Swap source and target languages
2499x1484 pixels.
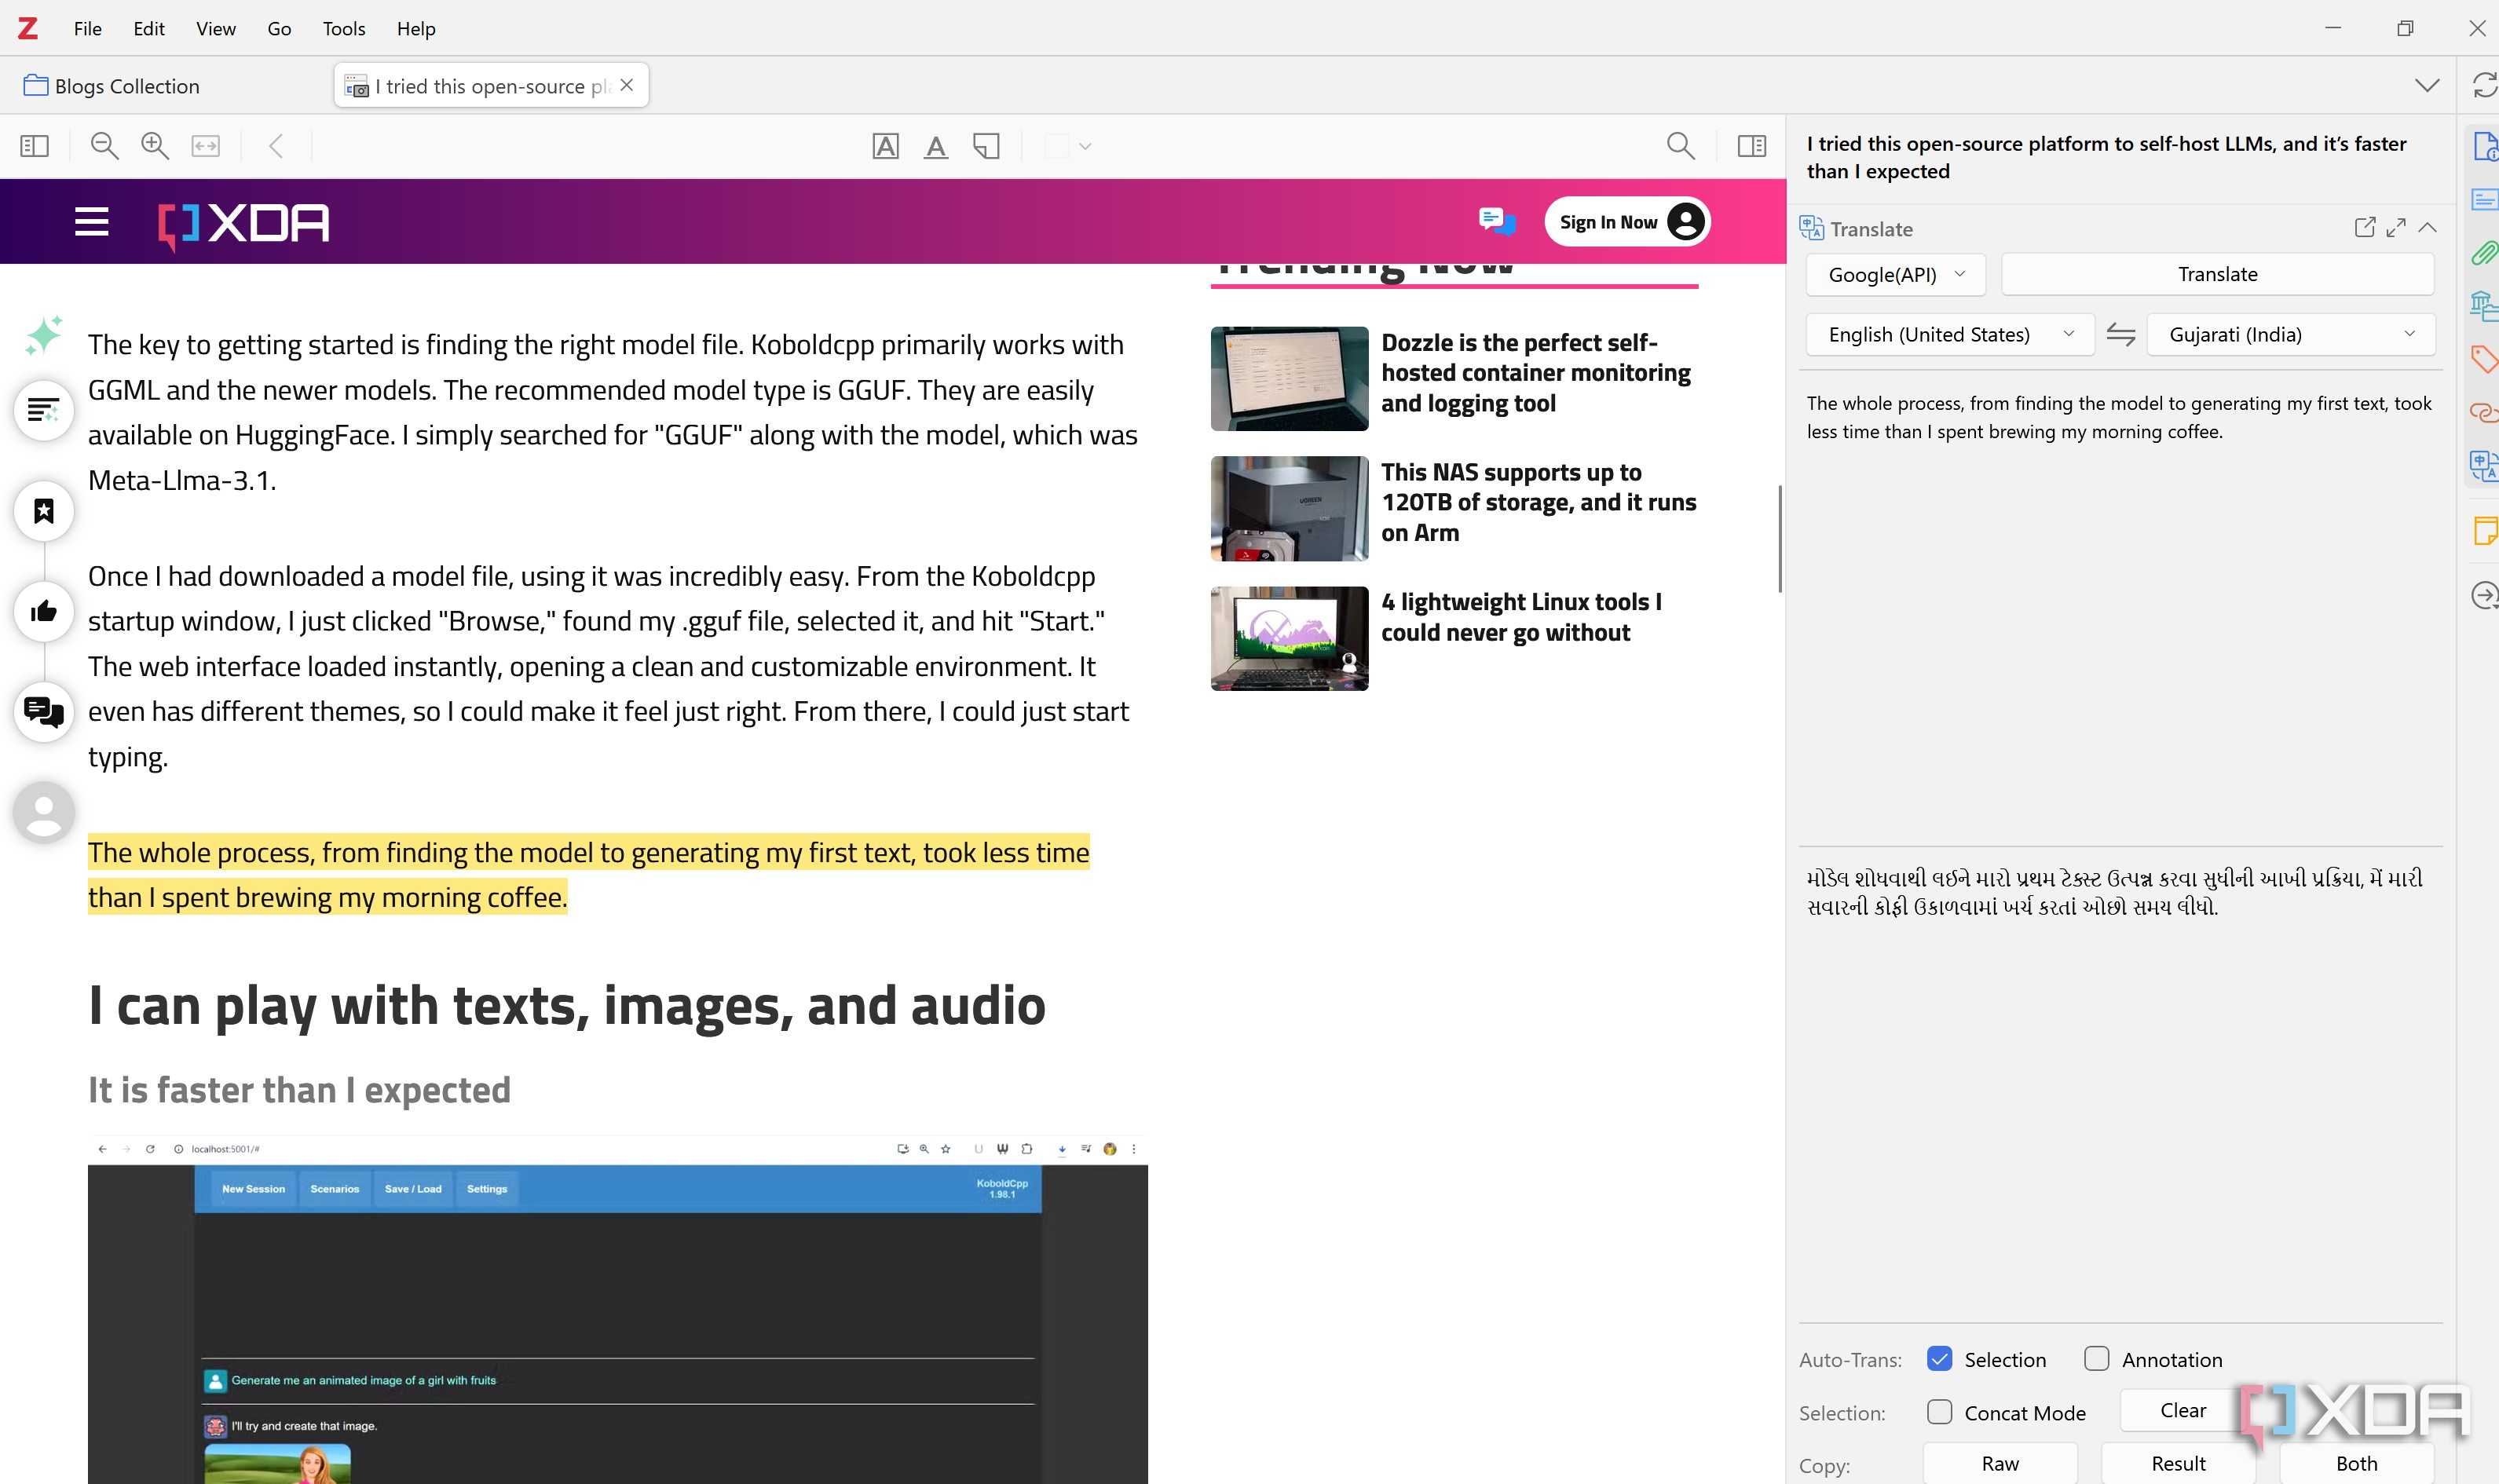point(2120,334)
